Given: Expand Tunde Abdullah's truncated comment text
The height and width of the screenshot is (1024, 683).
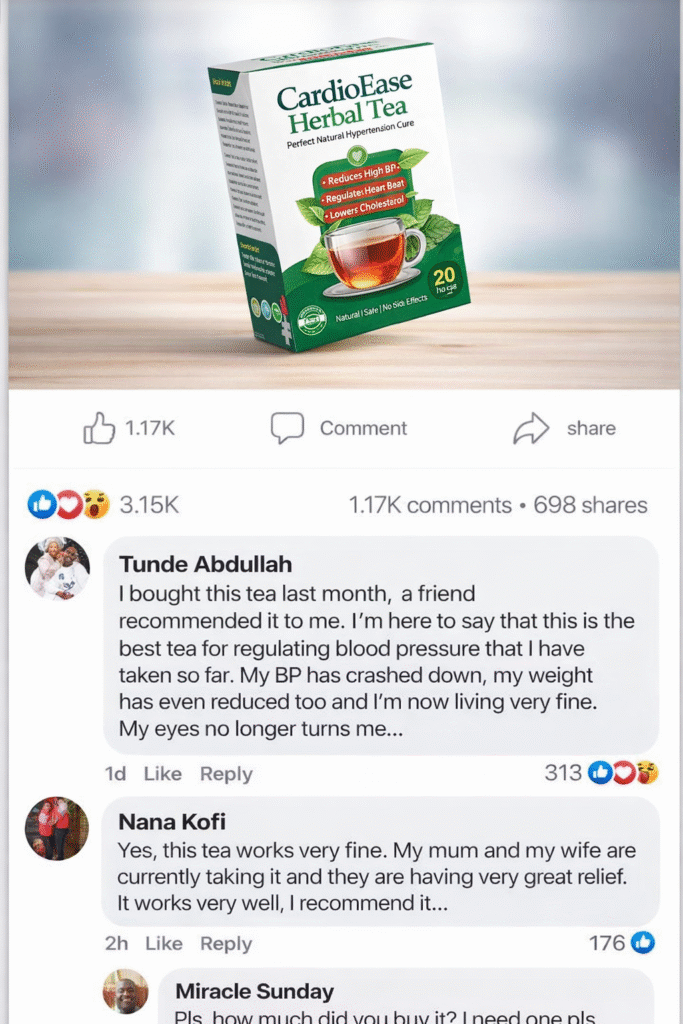Looking at the screenshot, I should [x=392, y=729].
